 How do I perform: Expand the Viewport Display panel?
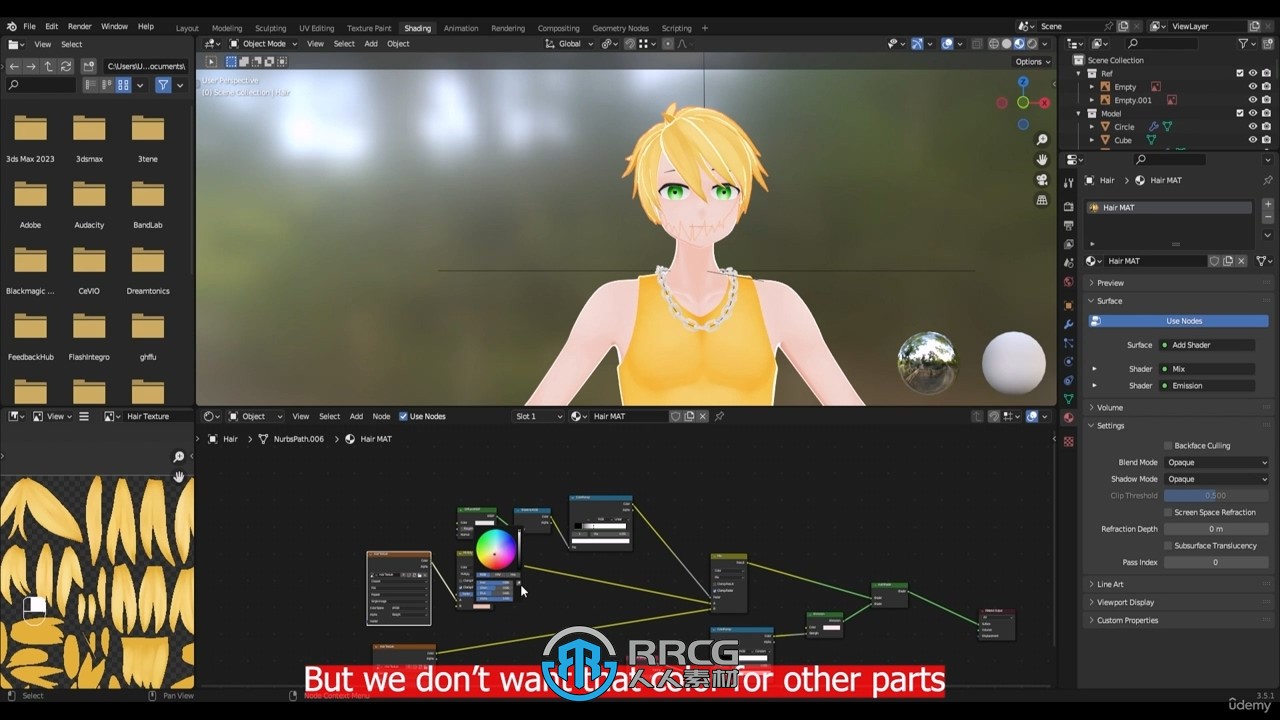click(1125, 602)
